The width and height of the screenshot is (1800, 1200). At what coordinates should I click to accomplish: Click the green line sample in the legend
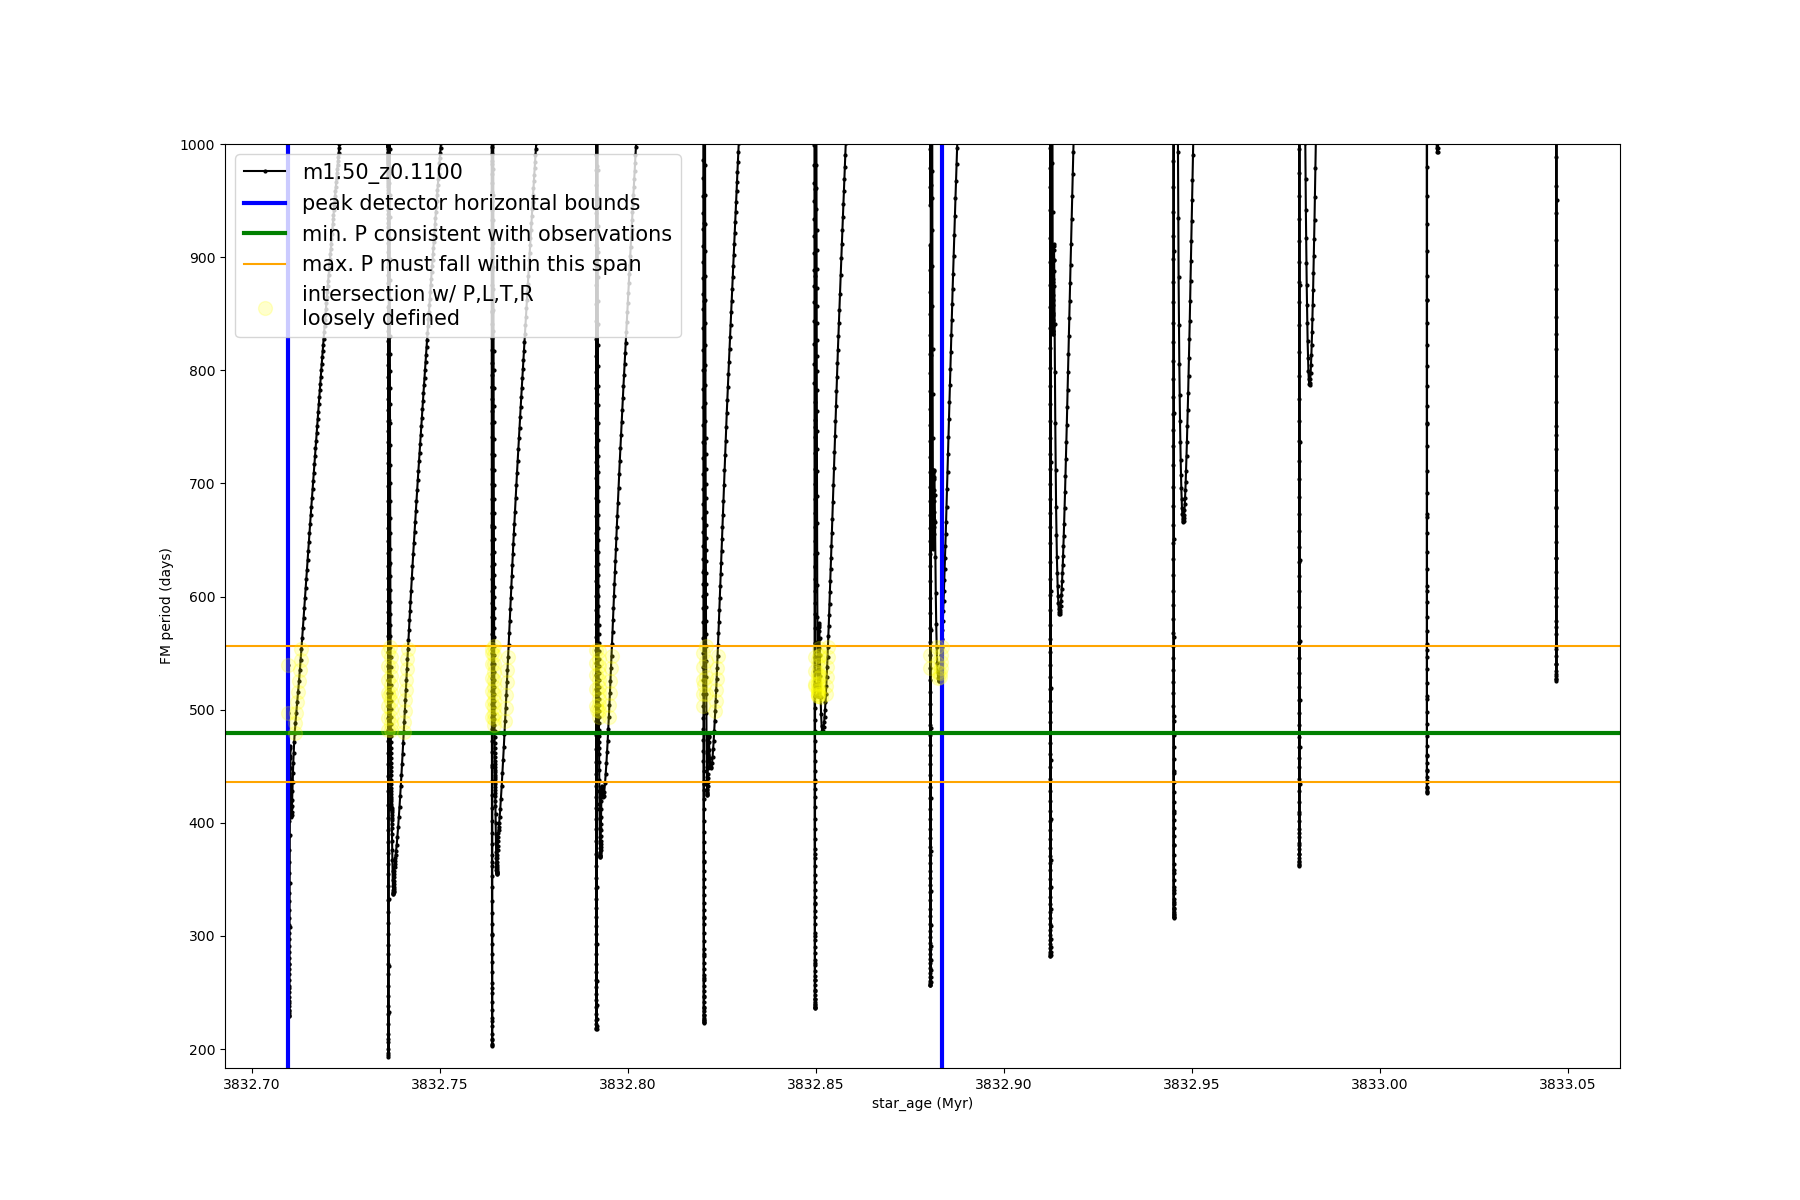[265, 234]
